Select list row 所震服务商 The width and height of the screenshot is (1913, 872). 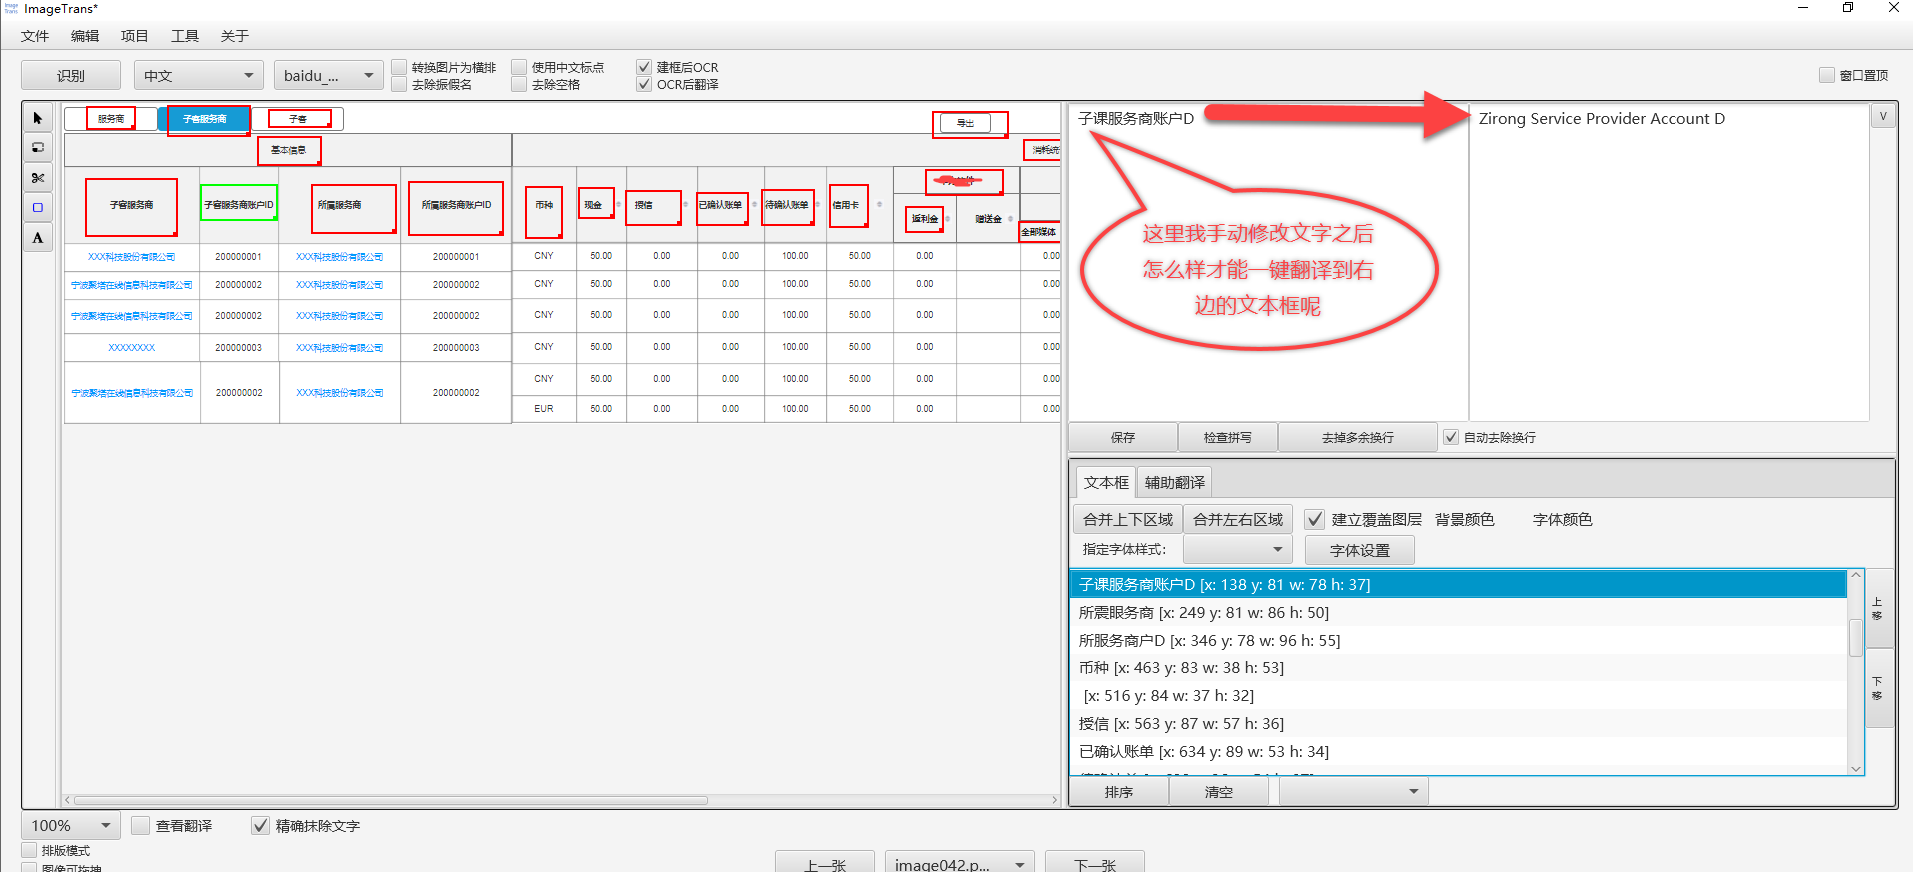coord(1458,612)
